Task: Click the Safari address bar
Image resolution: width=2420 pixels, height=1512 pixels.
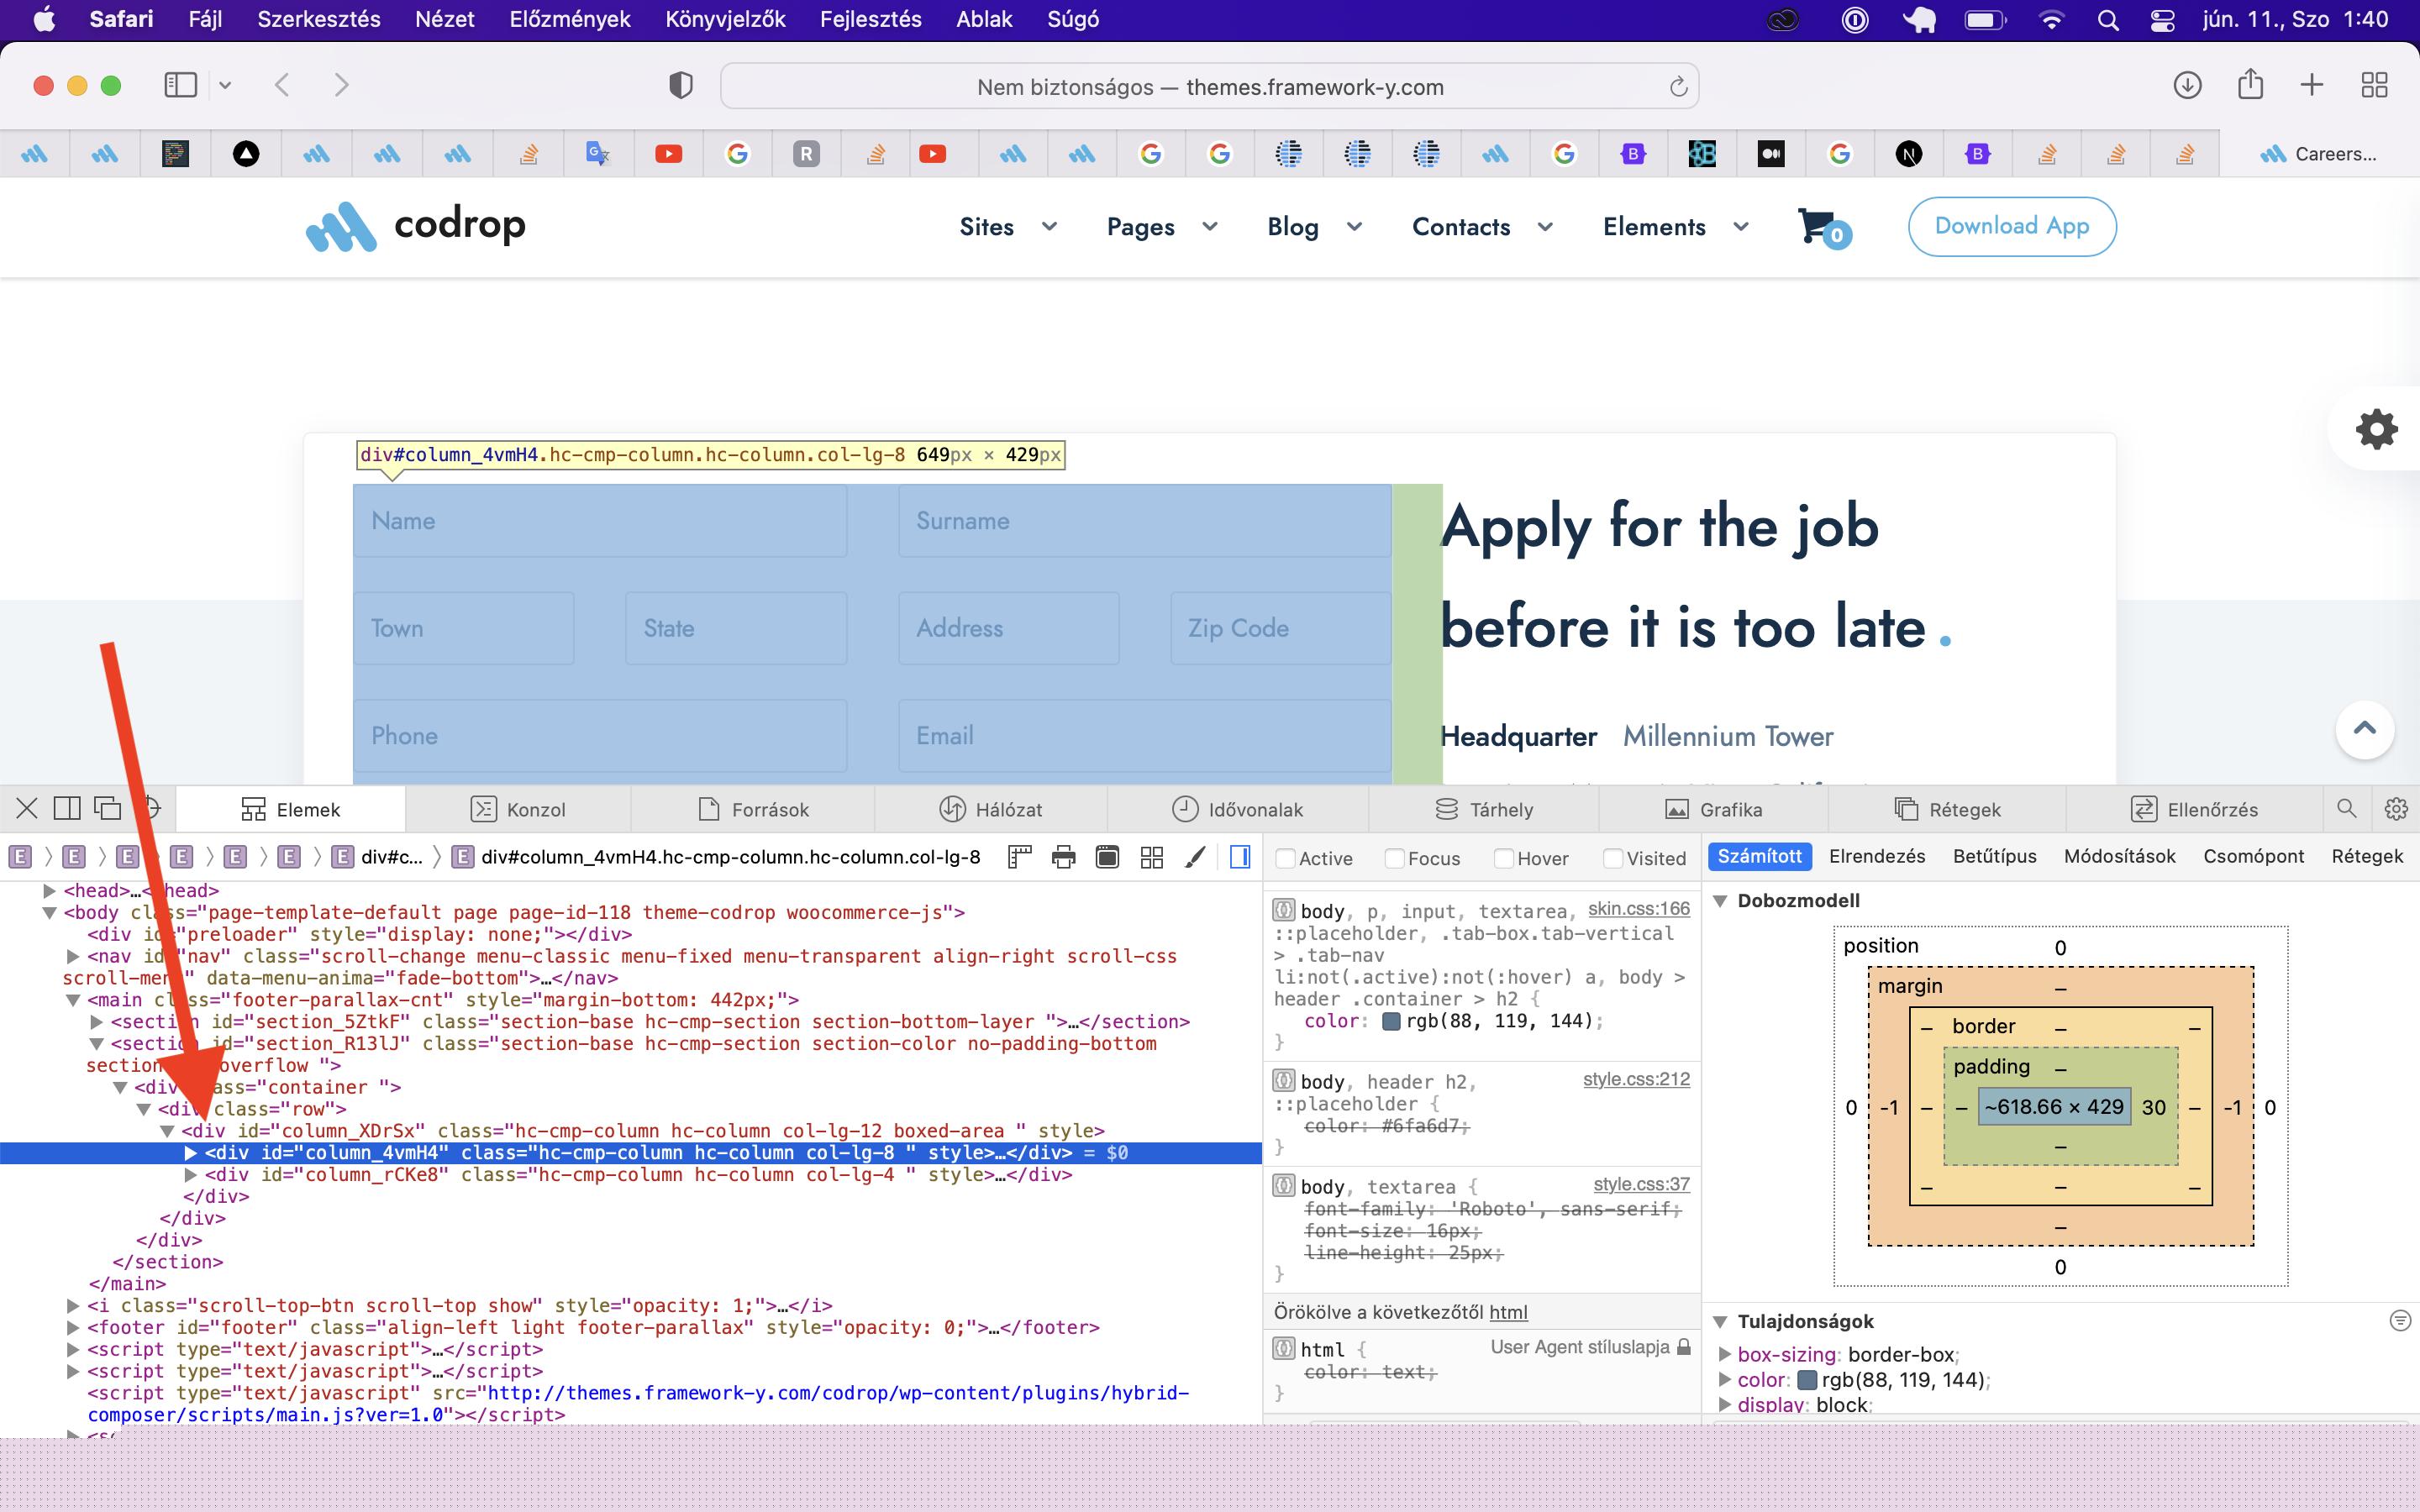Action: point(1209,87)
